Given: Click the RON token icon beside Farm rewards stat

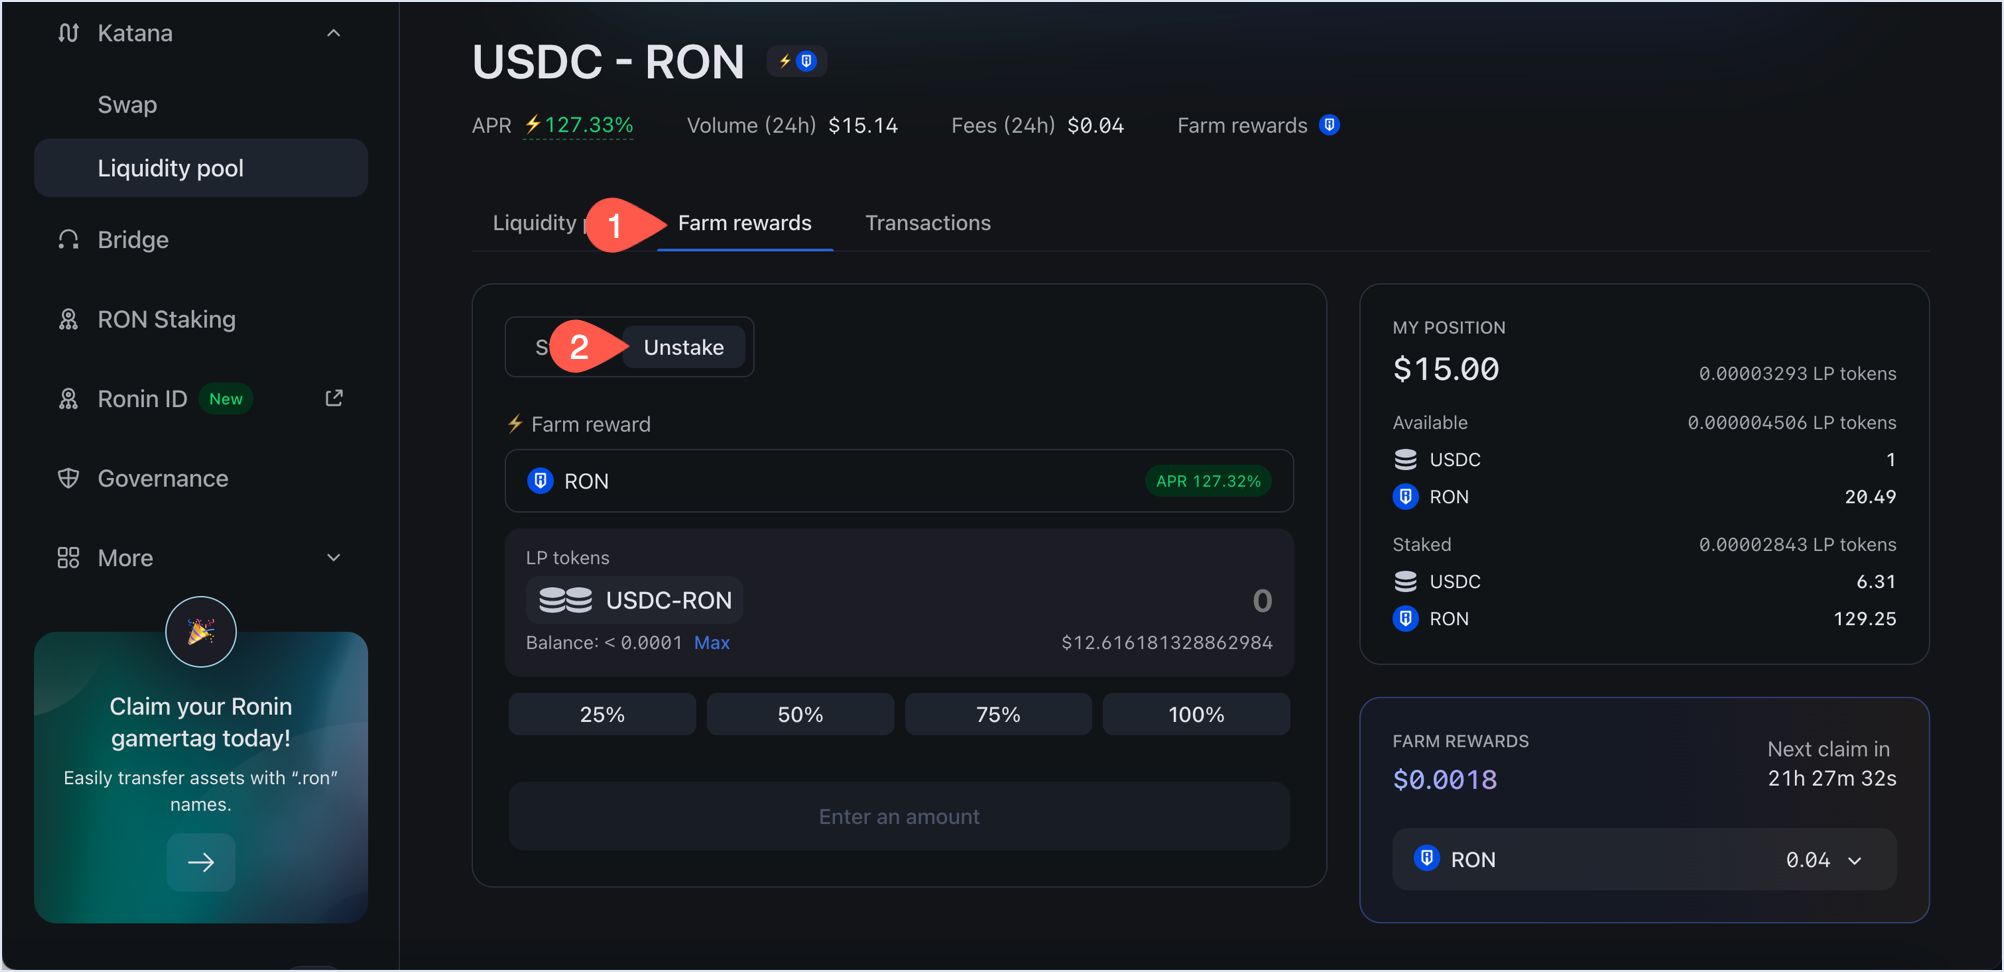Looking at the screenshot, I should [x=1329, y=125].
